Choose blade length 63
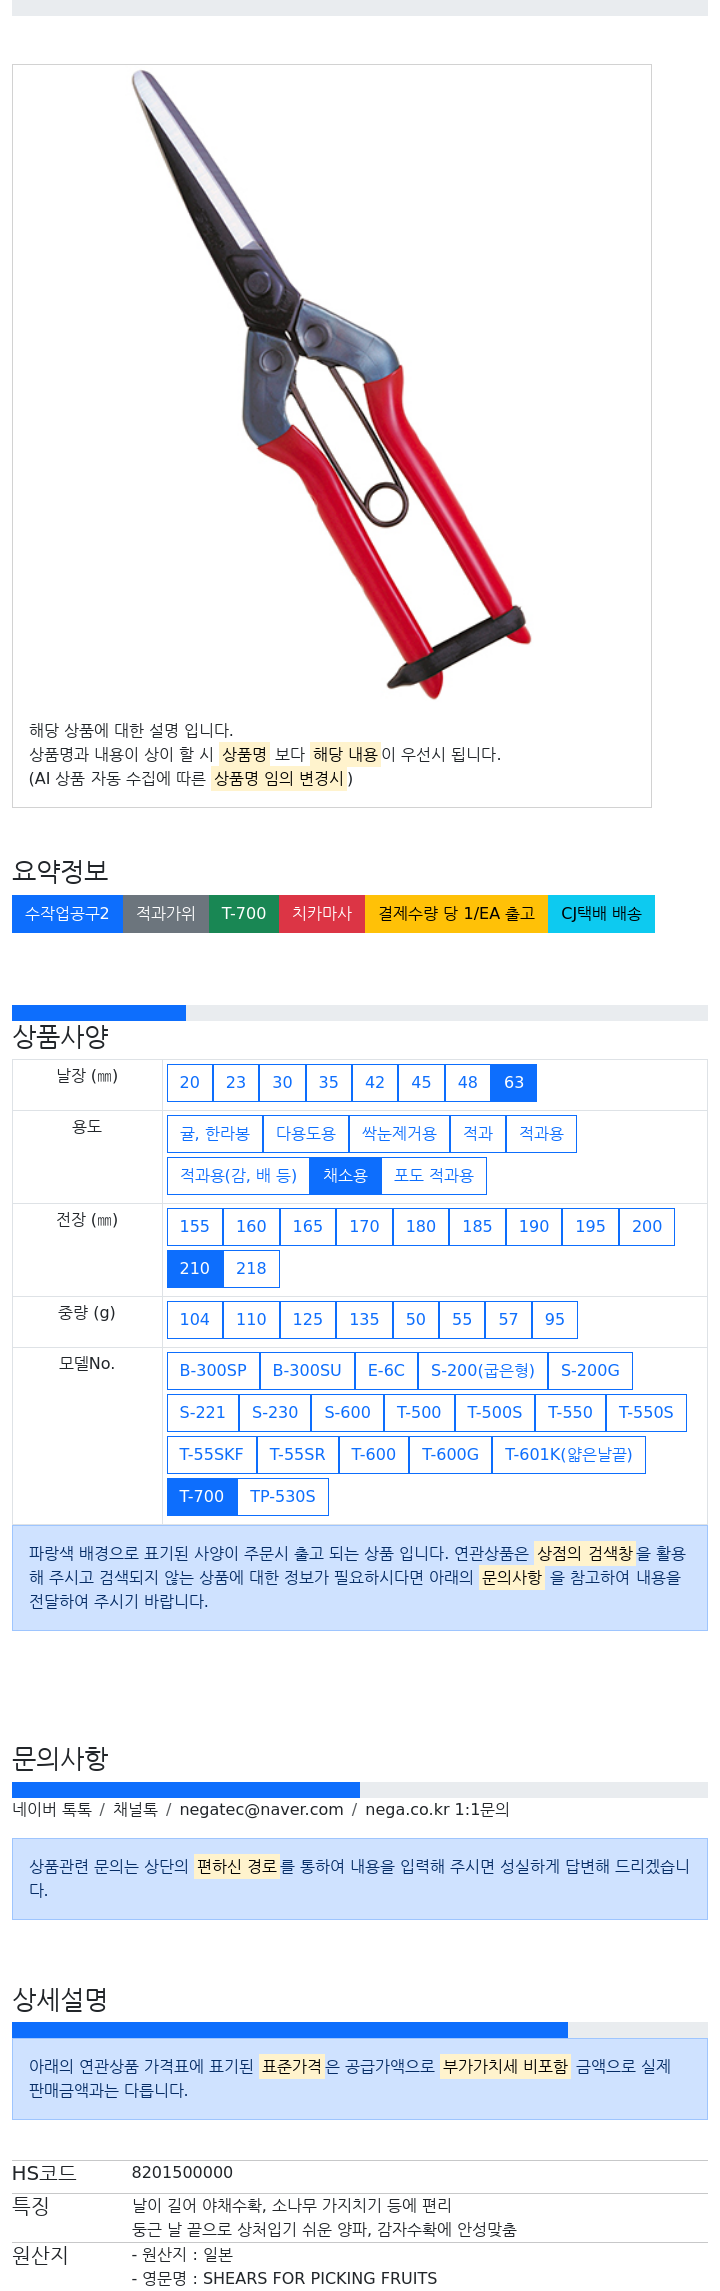 (514, 1083)
